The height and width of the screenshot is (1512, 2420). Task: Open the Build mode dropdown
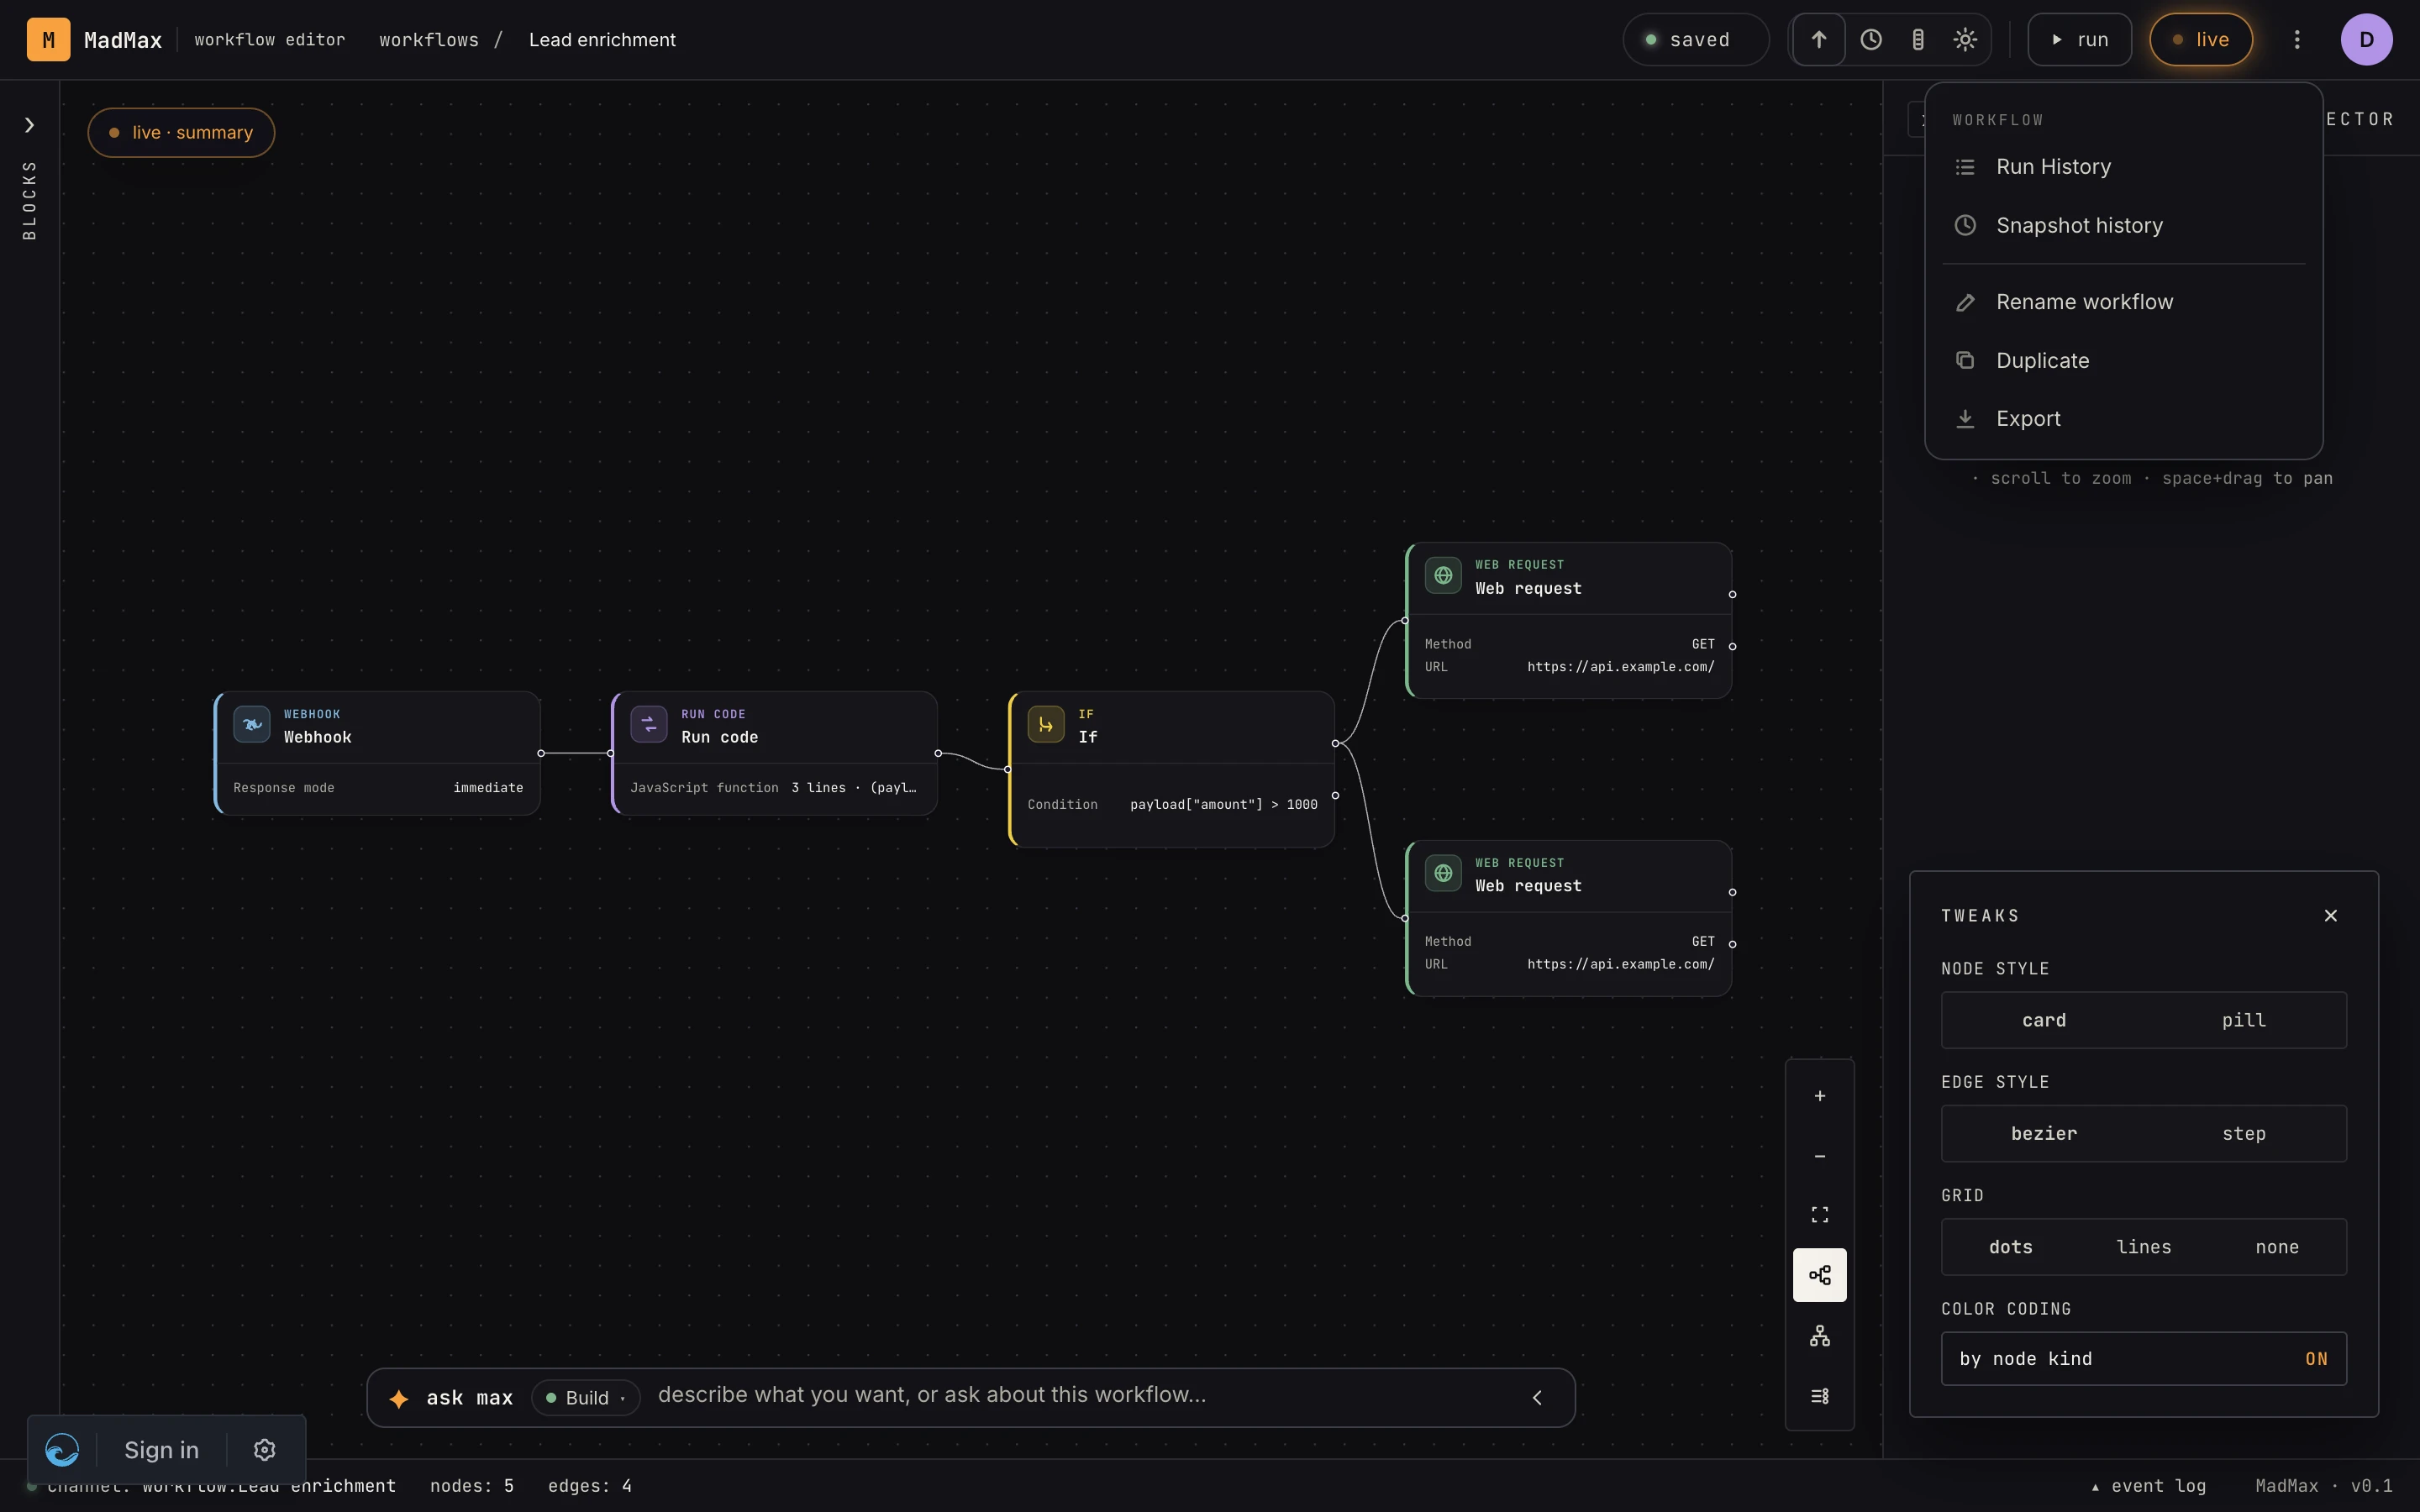[586, 1398]
